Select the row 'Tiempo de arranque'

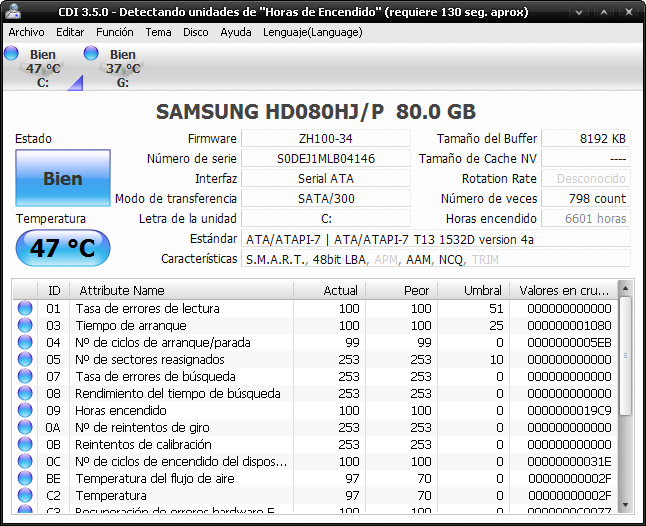point(315,325)
